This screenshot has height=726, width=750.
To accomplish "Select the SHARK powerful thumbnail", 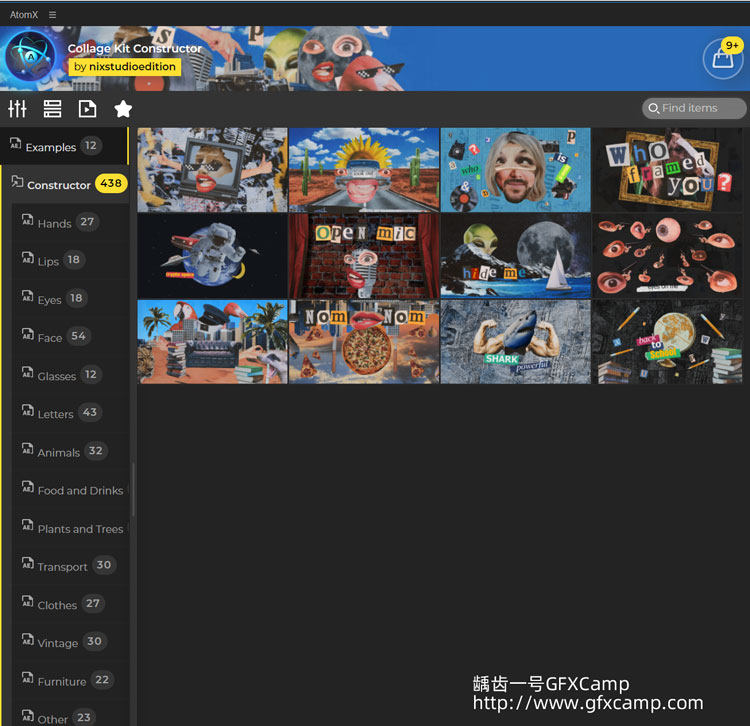I will click(516, 342).
